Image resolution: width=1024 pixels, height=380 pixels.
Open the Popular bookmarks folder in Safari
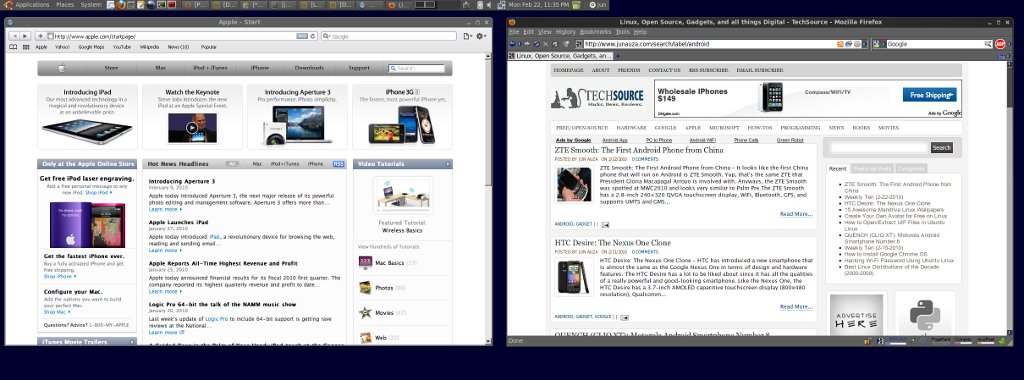(208, 47)
